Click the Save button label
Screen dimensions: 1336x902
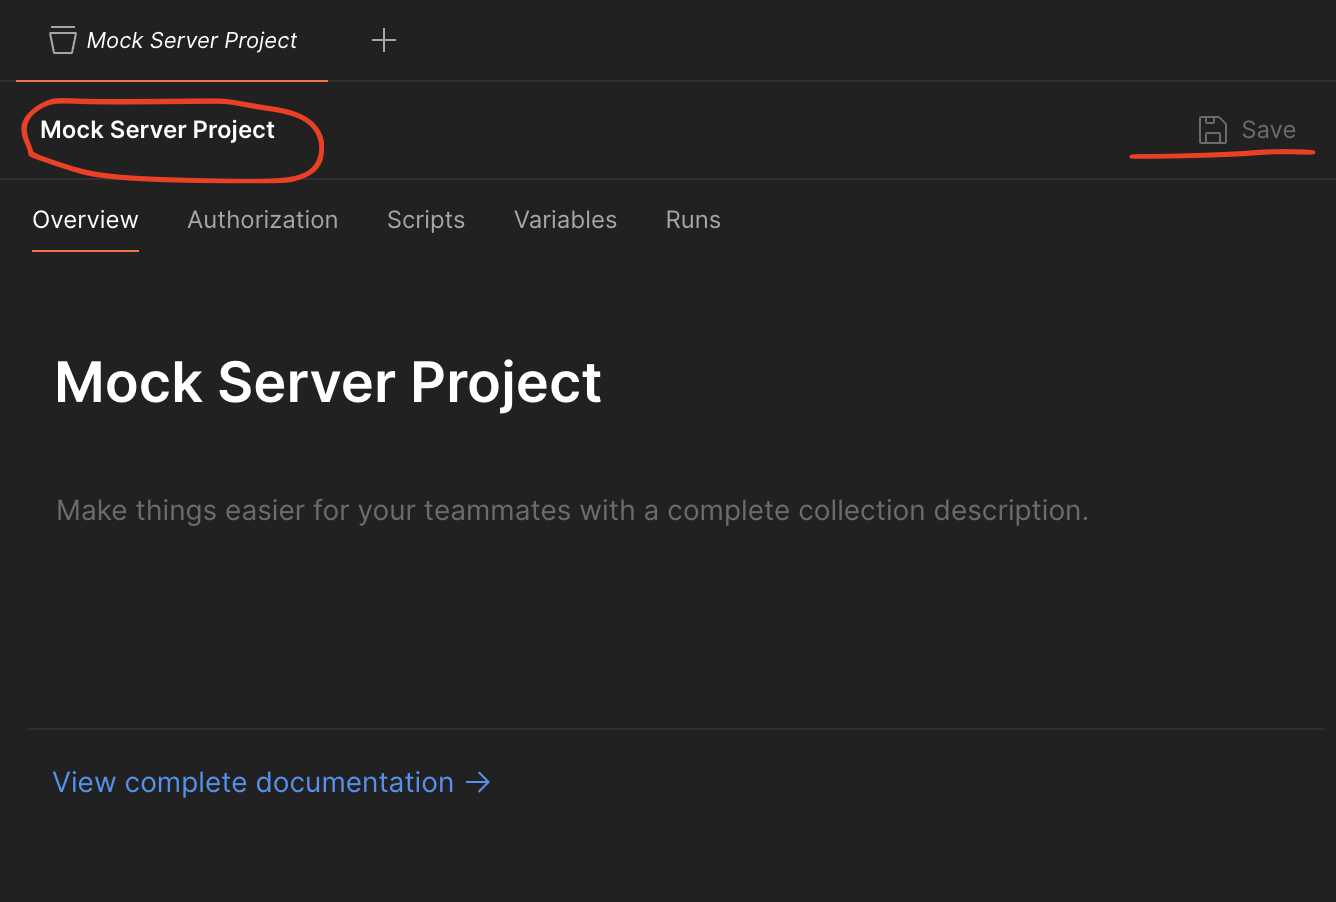pos(1268,130)
